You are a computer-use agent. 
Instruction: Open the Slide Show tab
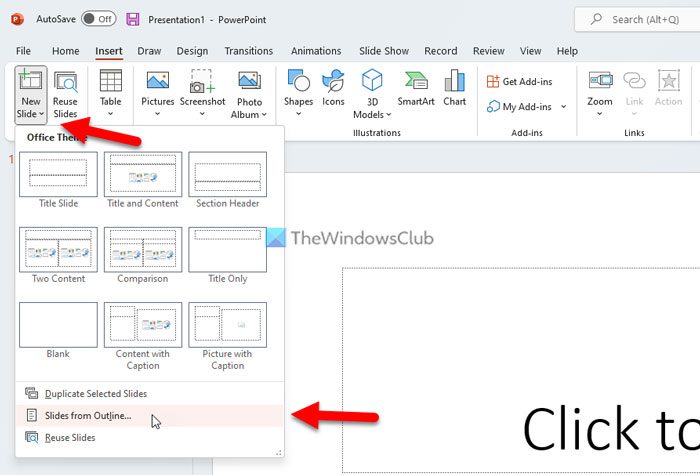pos(384,51)
